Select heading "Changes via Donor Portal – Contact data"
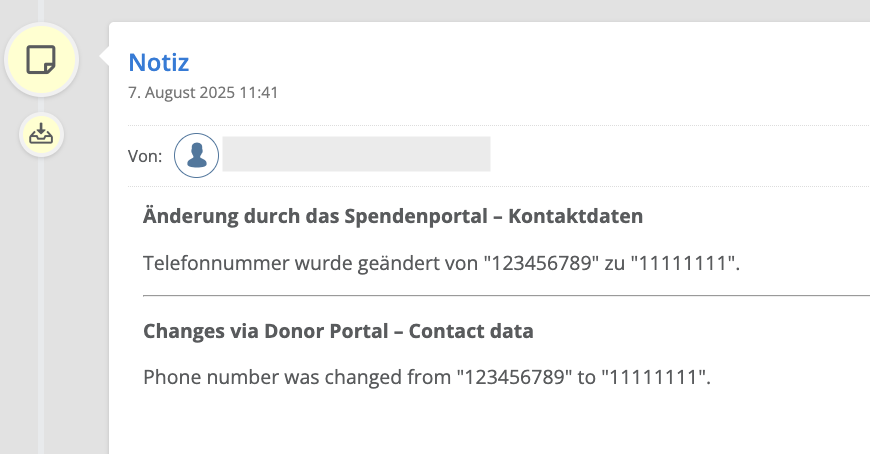Image resolution: width=870 pixels, height=454 pixels. pos(338,331)
